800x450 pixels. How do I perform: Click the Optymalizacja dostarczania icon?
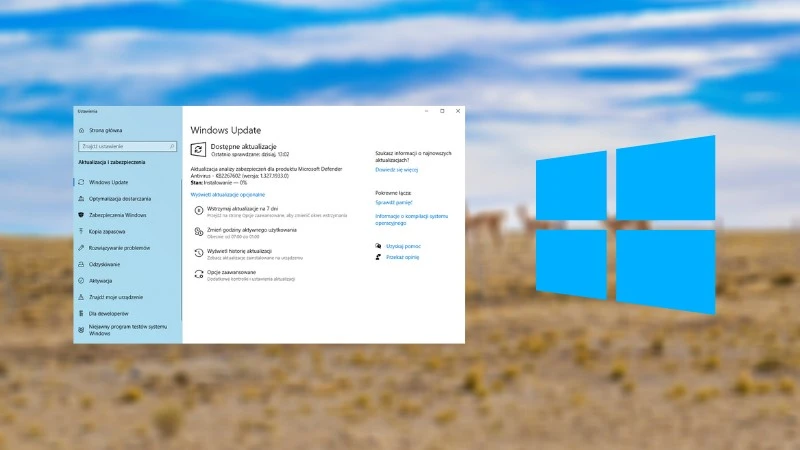[x=81, y=198]
